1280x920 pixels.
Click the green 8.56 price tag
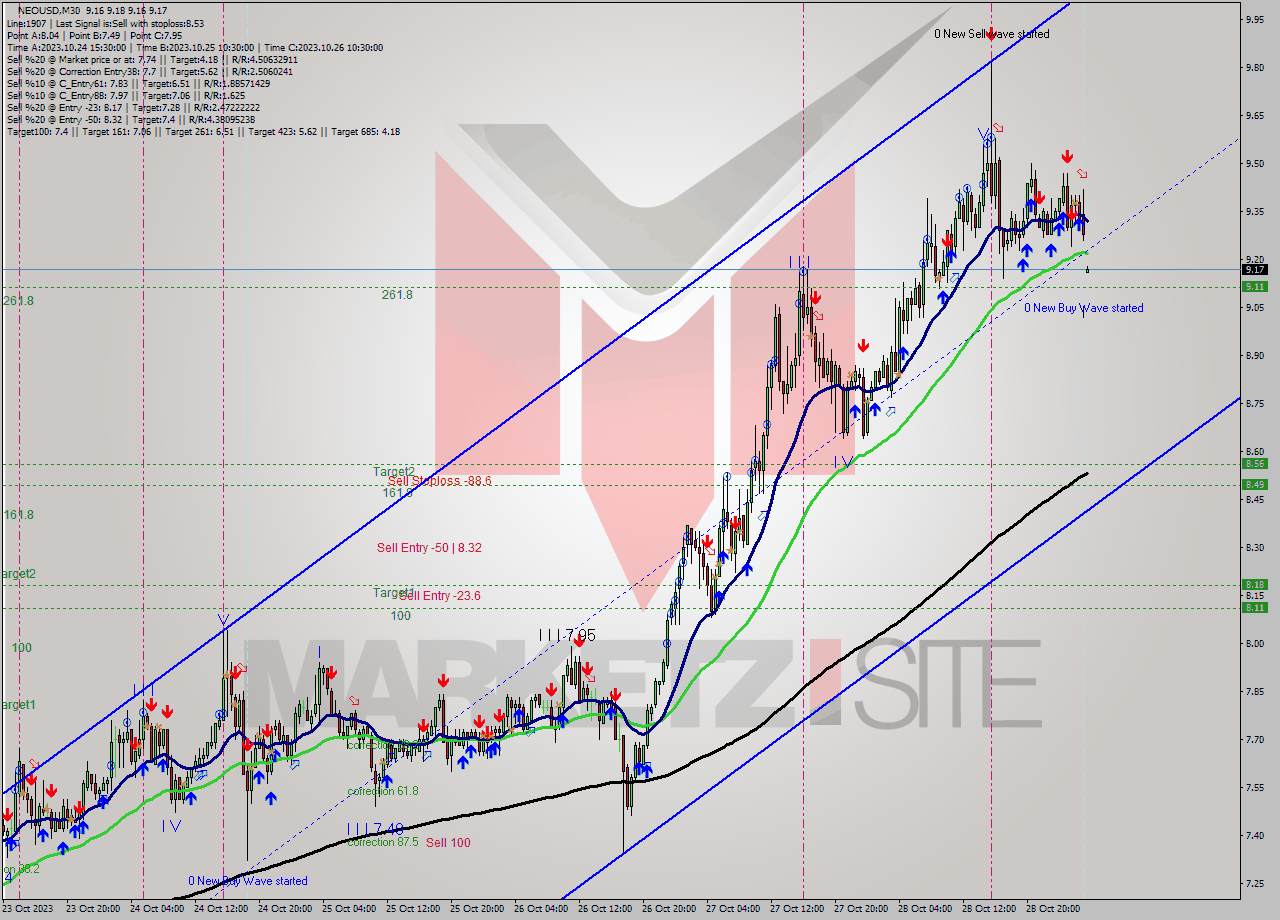[1254, 463]
